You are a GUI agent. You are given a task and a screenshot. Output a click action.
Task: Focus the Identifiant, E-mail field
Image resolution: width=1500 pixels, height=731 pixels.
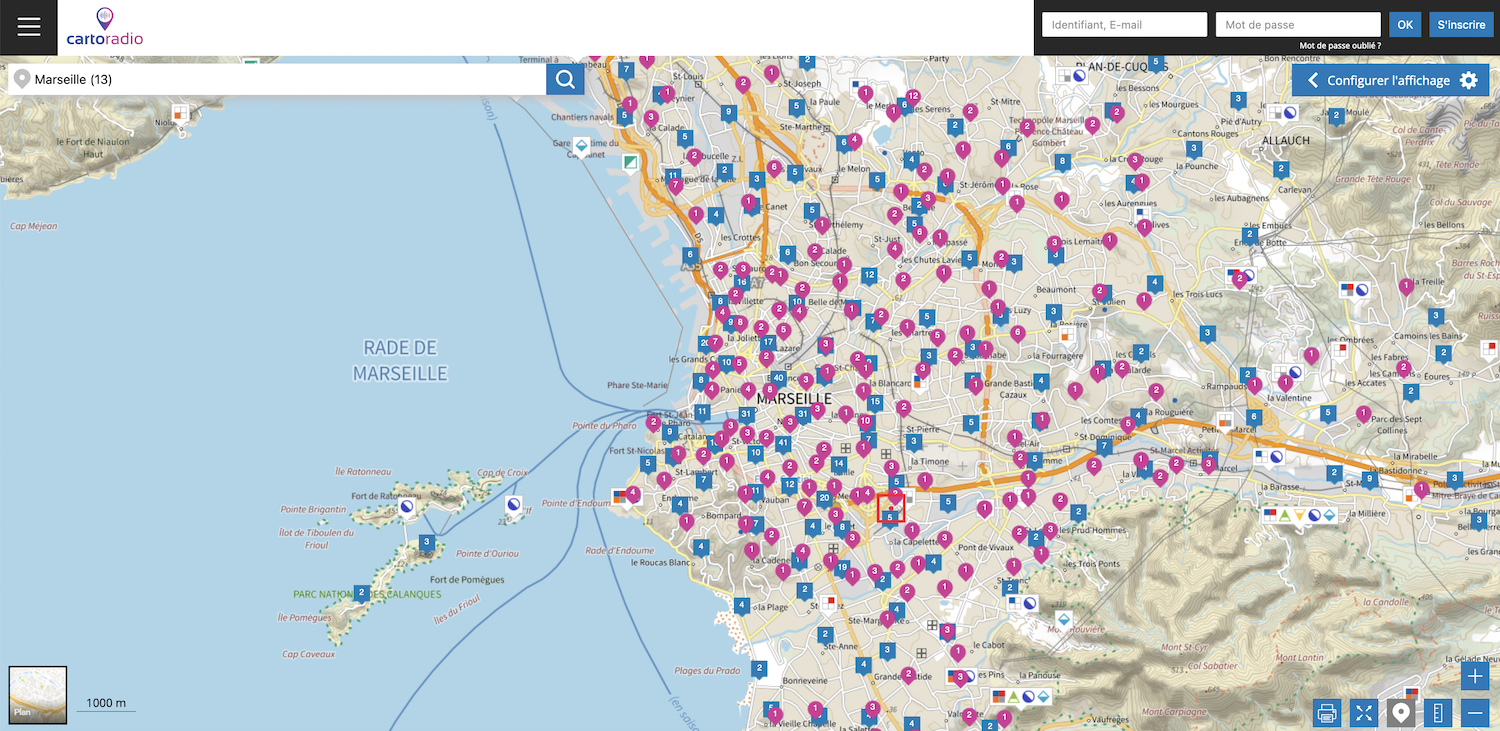[x=1124, y=25]
